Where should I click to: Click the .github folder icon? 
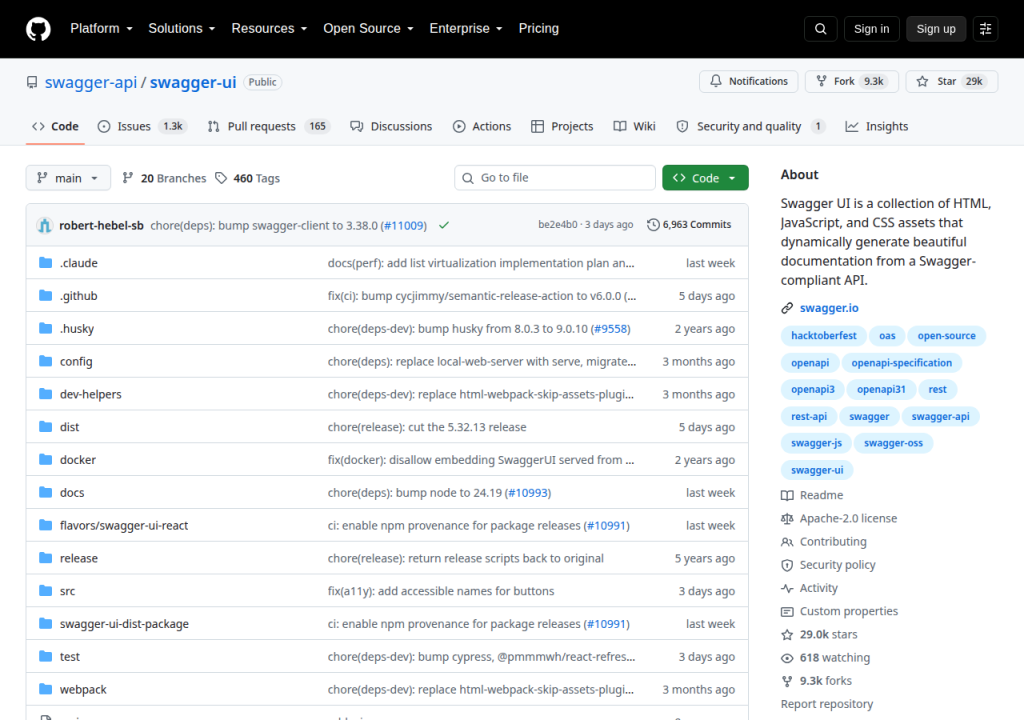coord(45,295)
